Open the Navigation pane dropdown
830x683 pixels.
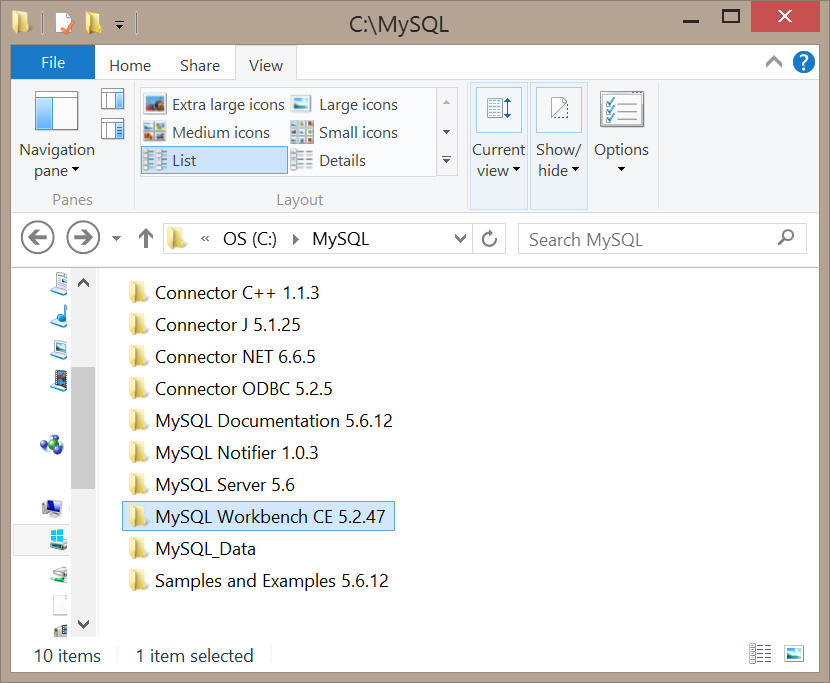57,136
